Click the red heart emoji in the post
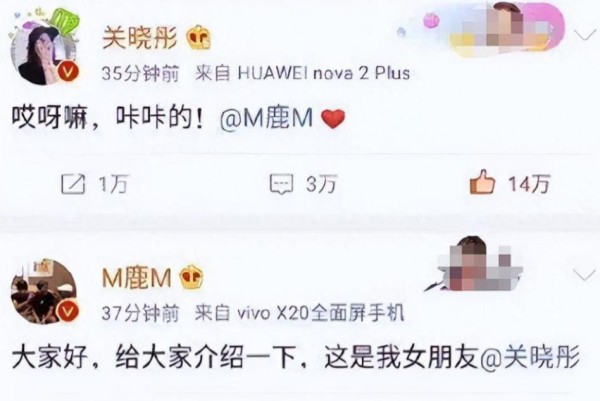The height and width of the screenshot is (401, 600). [x=333, y=118]
